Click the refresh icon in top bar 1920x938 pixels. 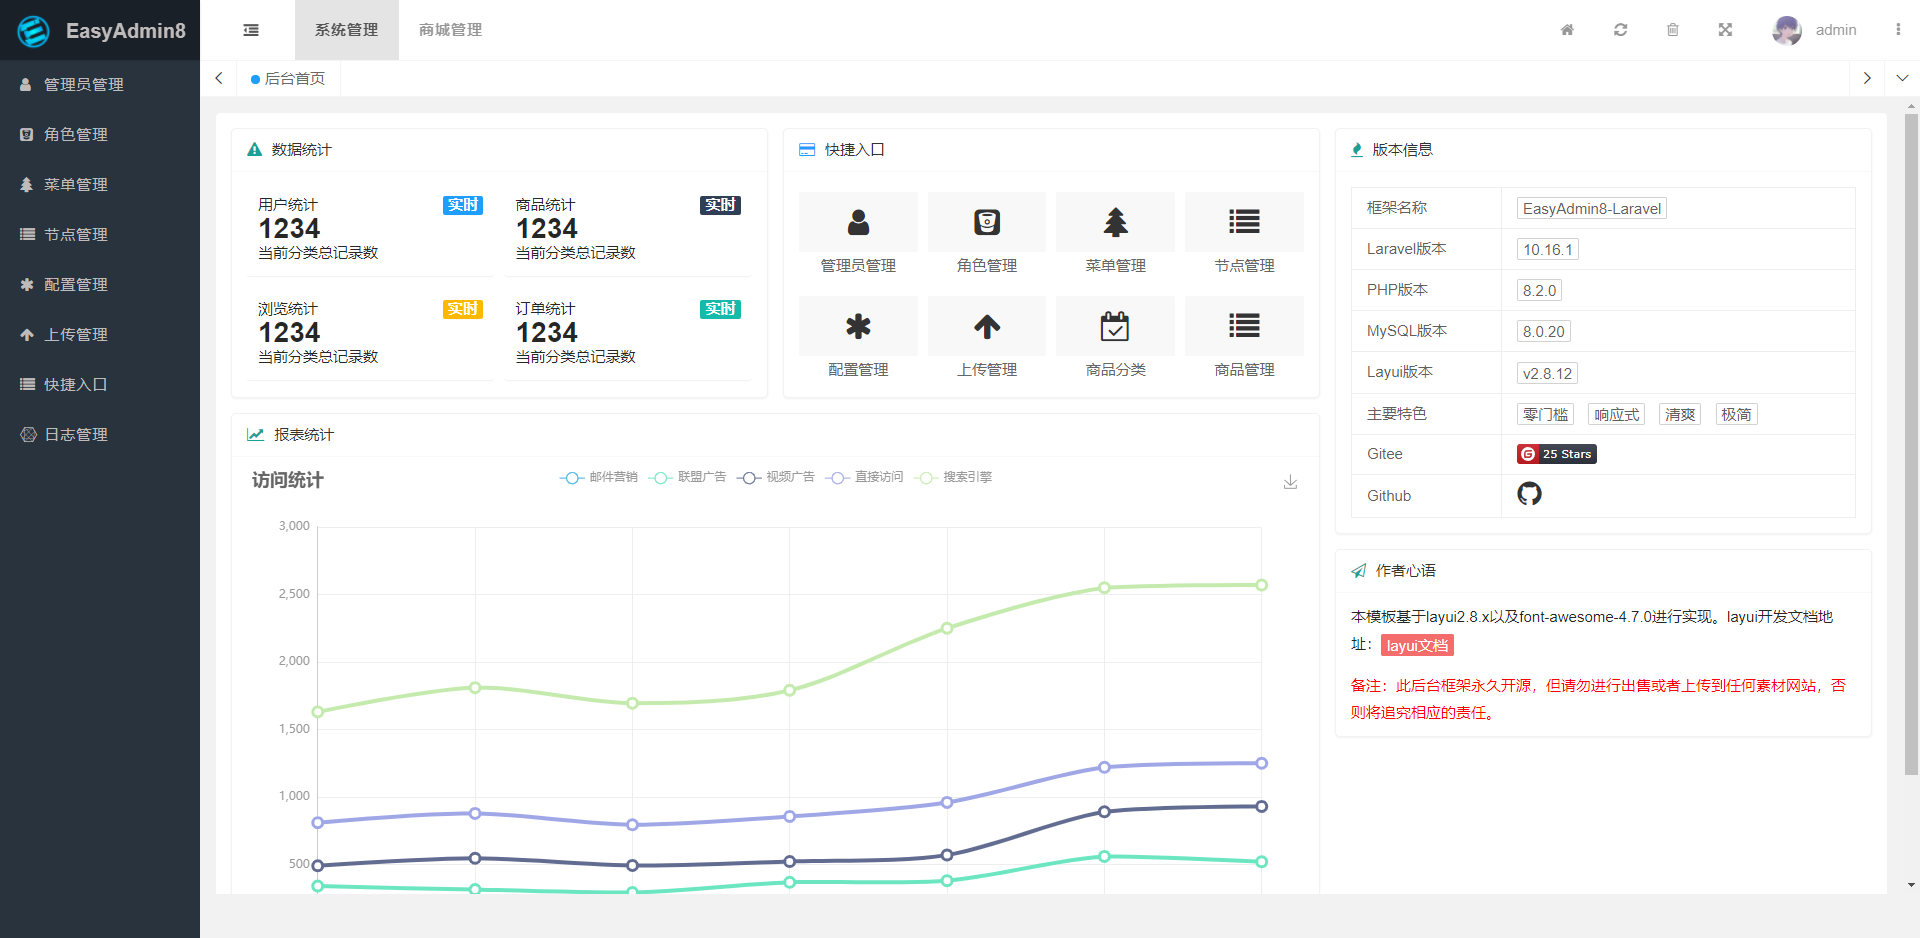tap(1620, 30)
